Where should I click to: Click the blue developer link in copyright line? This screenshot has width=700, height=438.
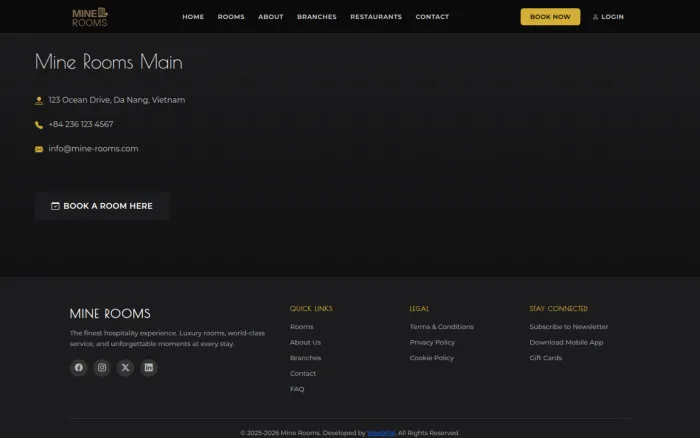click(x=381, y=433)
